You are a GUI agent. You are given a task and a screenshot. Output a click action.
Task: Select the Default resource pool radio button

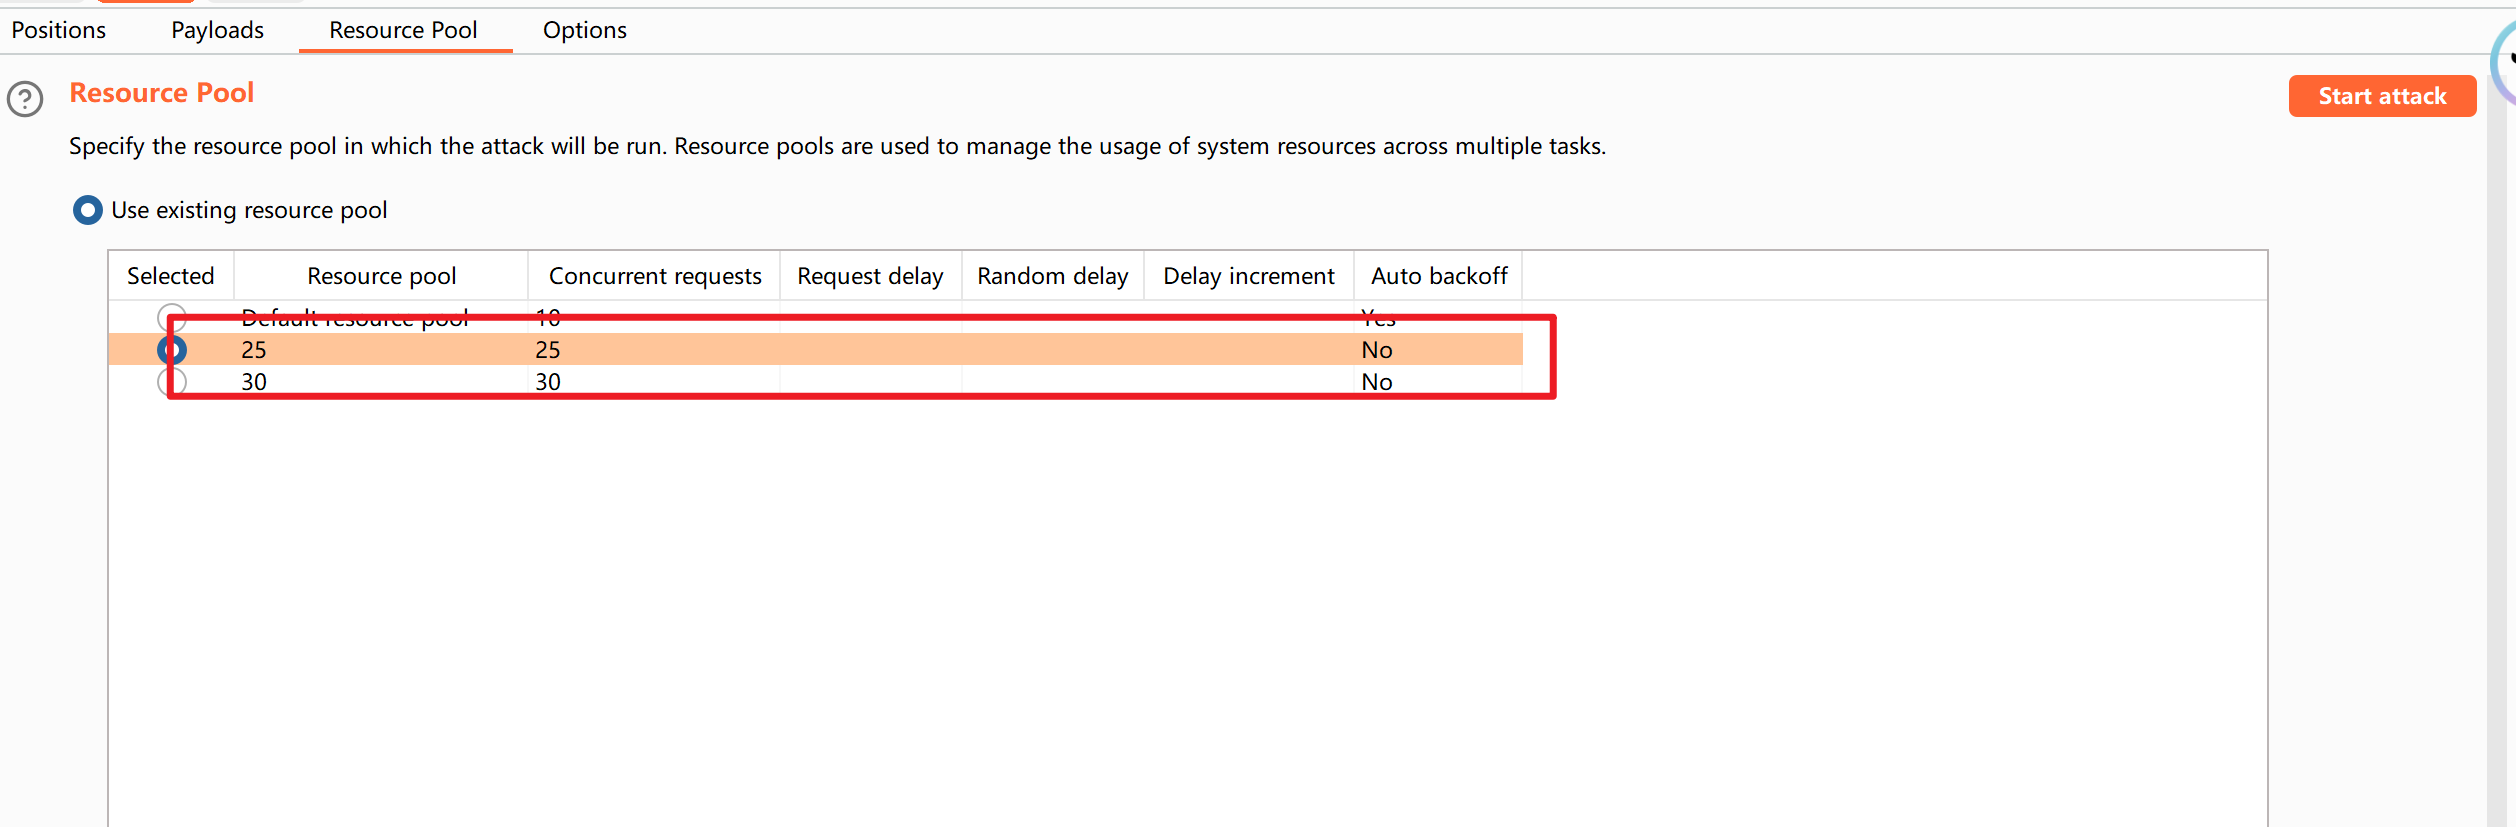coord(171,317)
